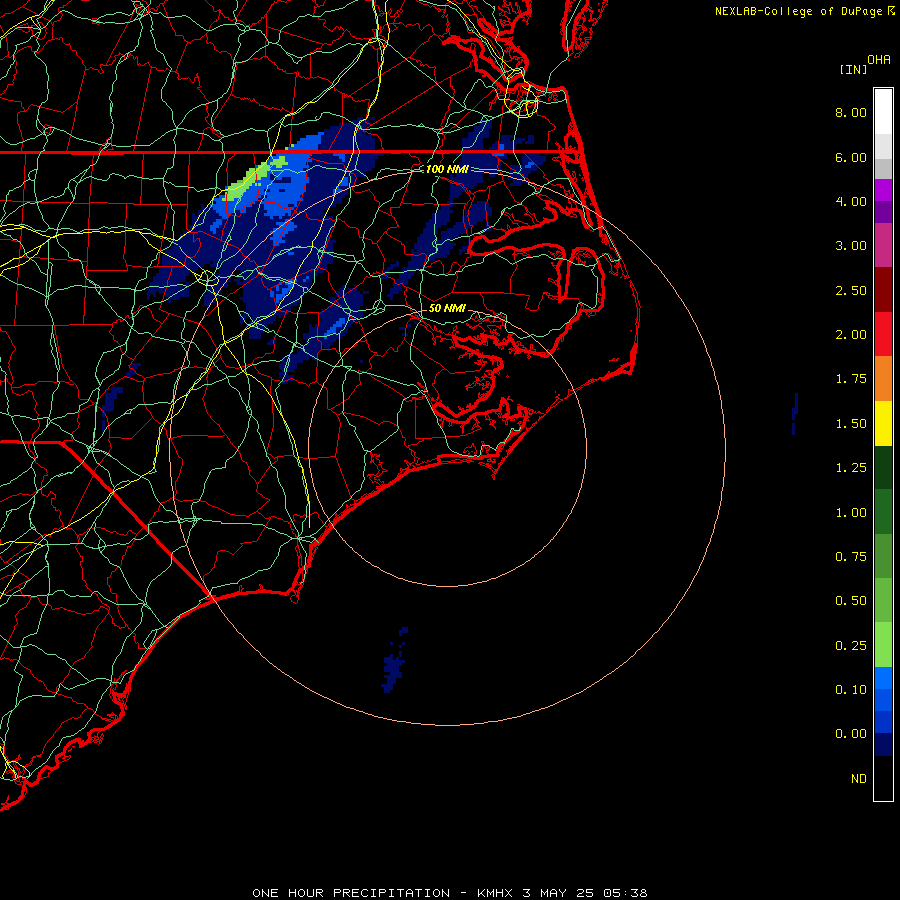Click the 1.50 legend value

pyautogui.click(x=851, y=424)
